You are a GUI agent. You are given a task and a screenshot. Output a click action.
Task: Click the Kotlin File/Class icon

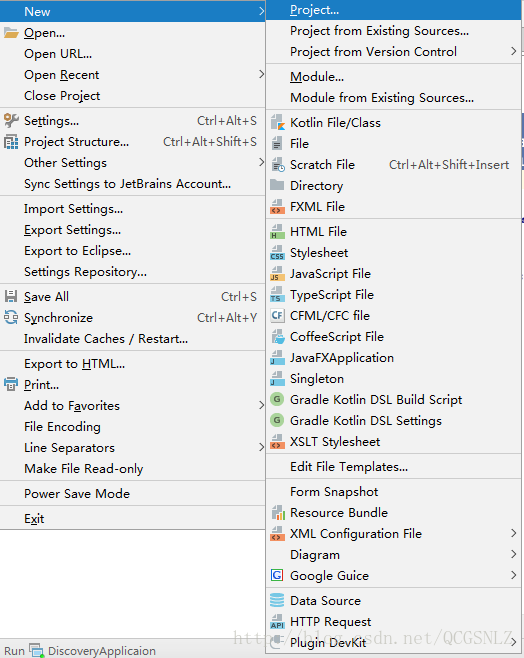(277, 123)
